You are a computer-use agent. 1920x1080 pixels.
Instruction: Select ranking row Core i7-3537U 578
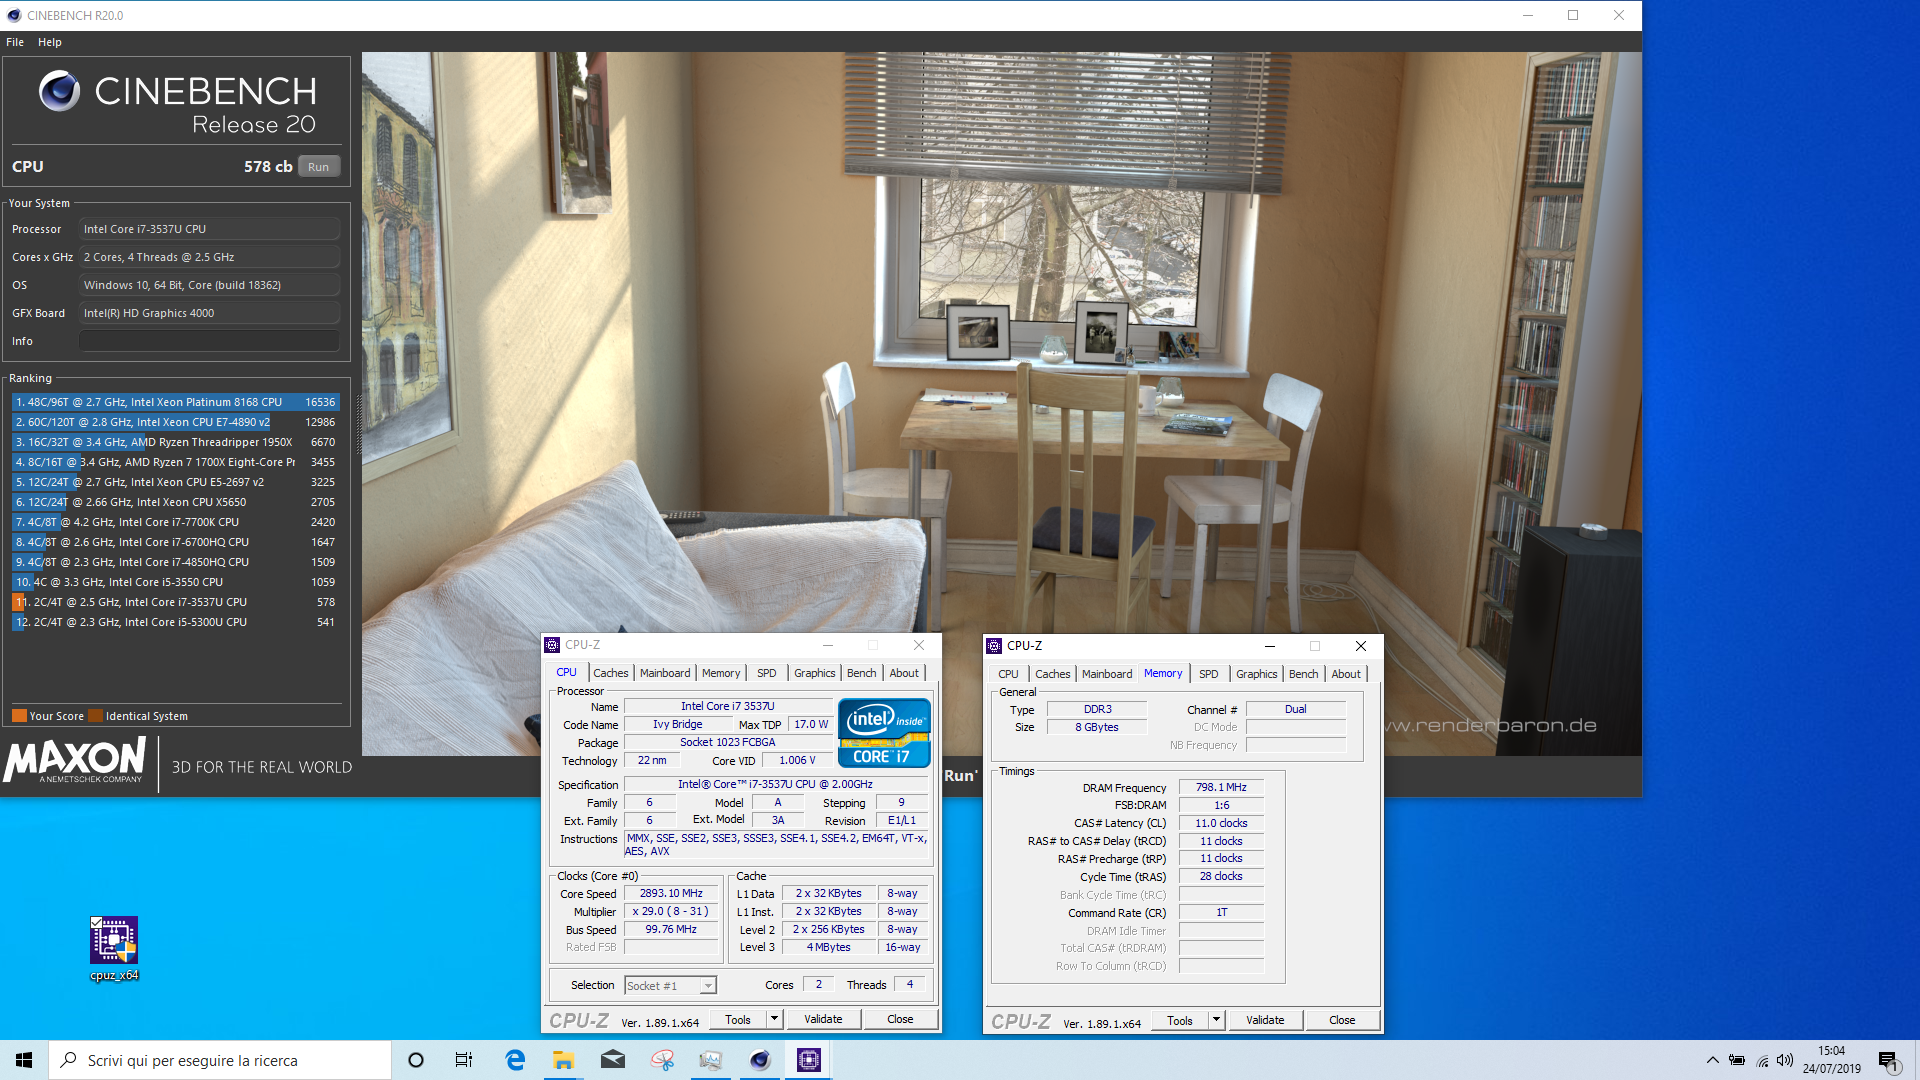click(x=176, y=602)
